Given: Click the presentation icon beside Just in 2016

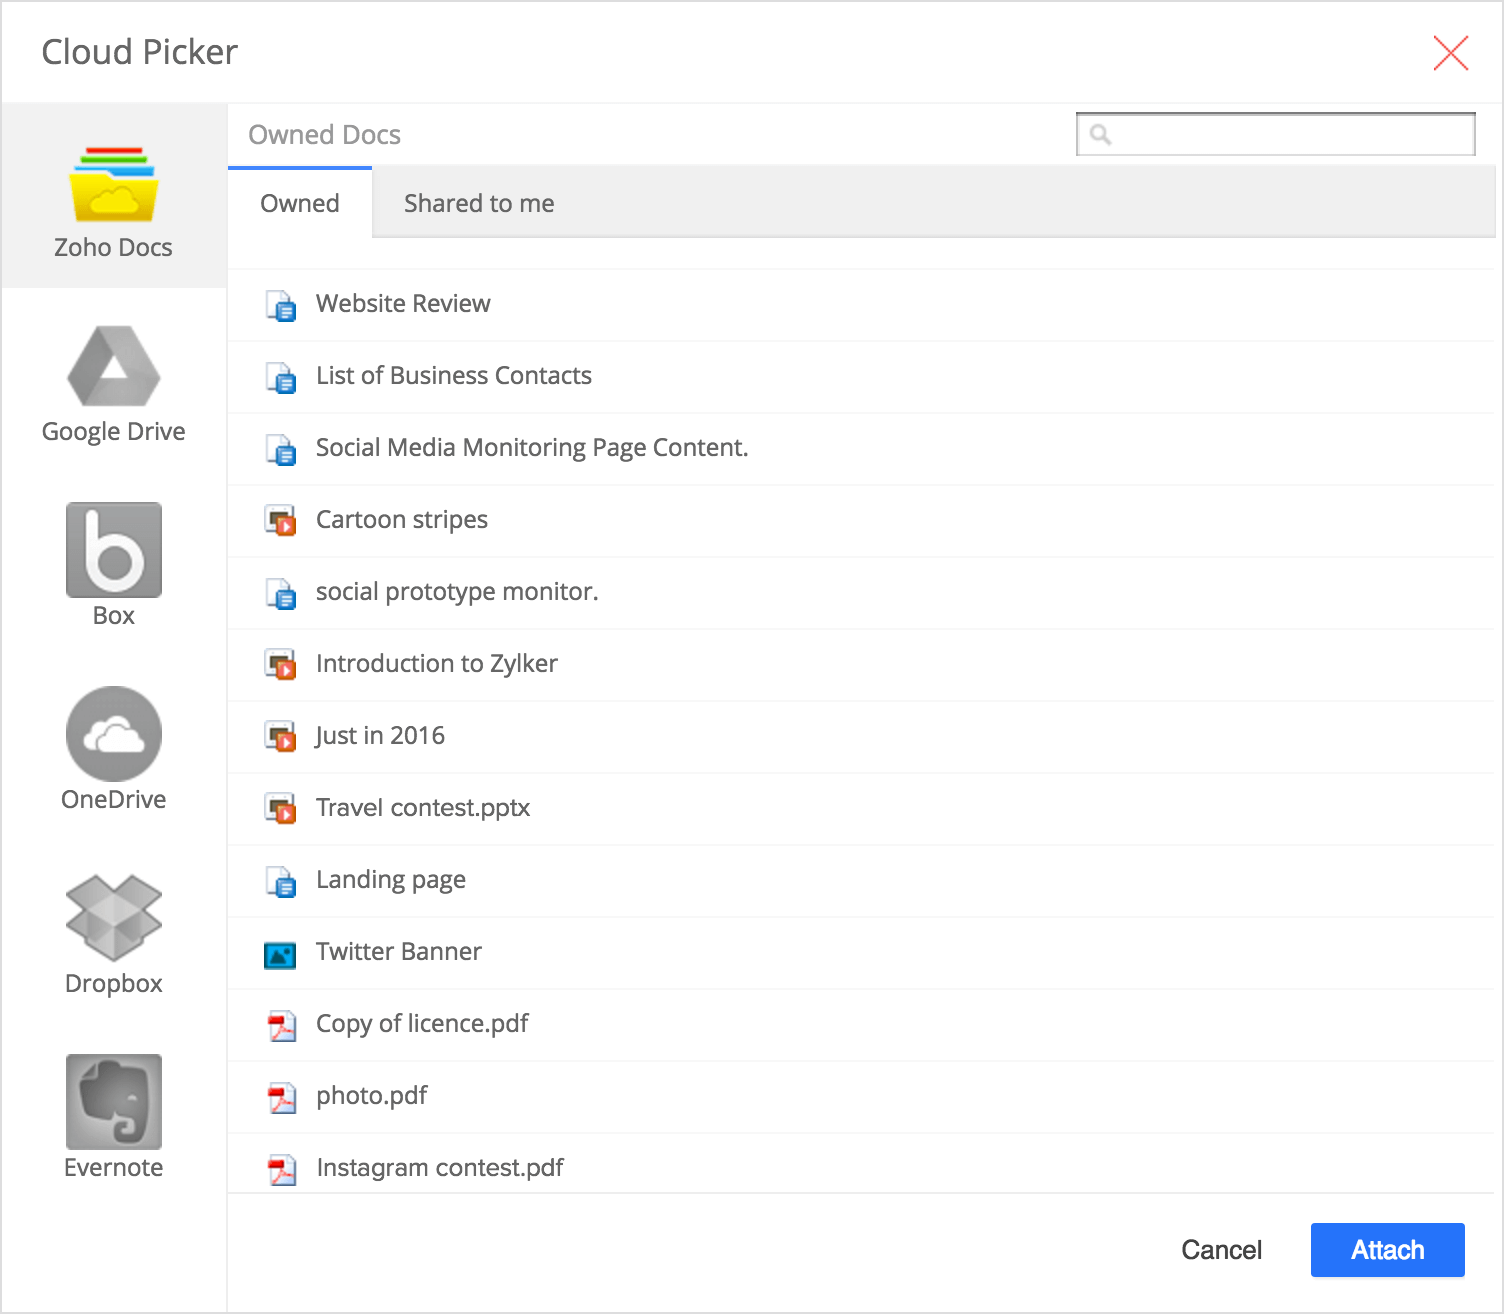Looking at the screenshot, I should point(281,737).
